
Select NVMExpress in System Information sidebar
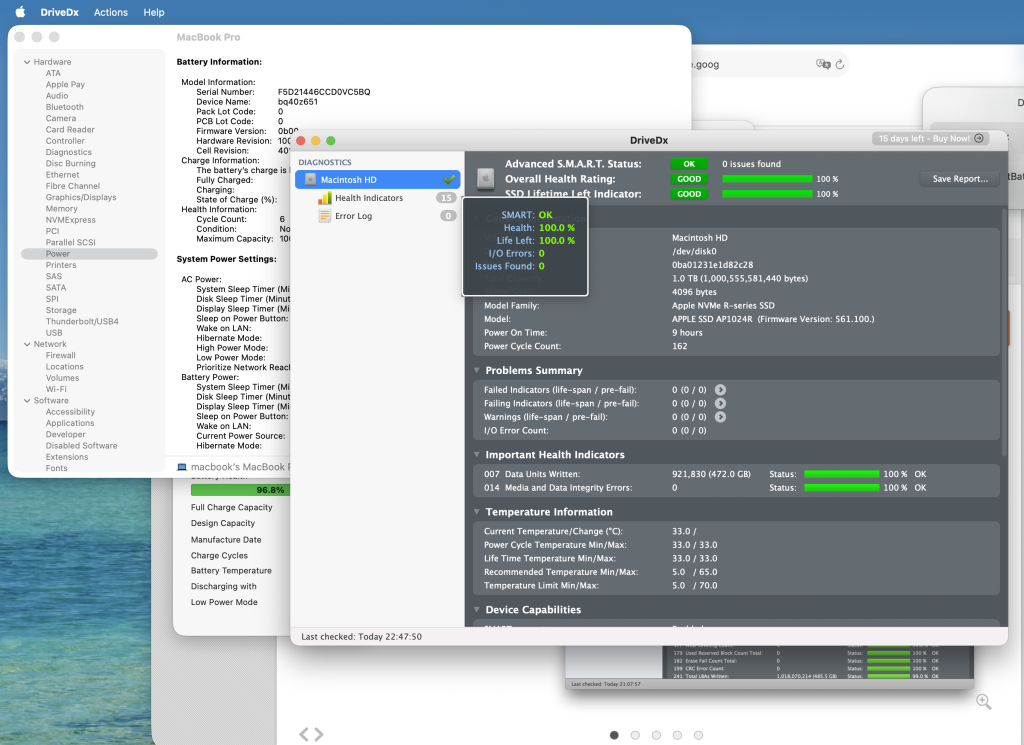tap(71, 220)
